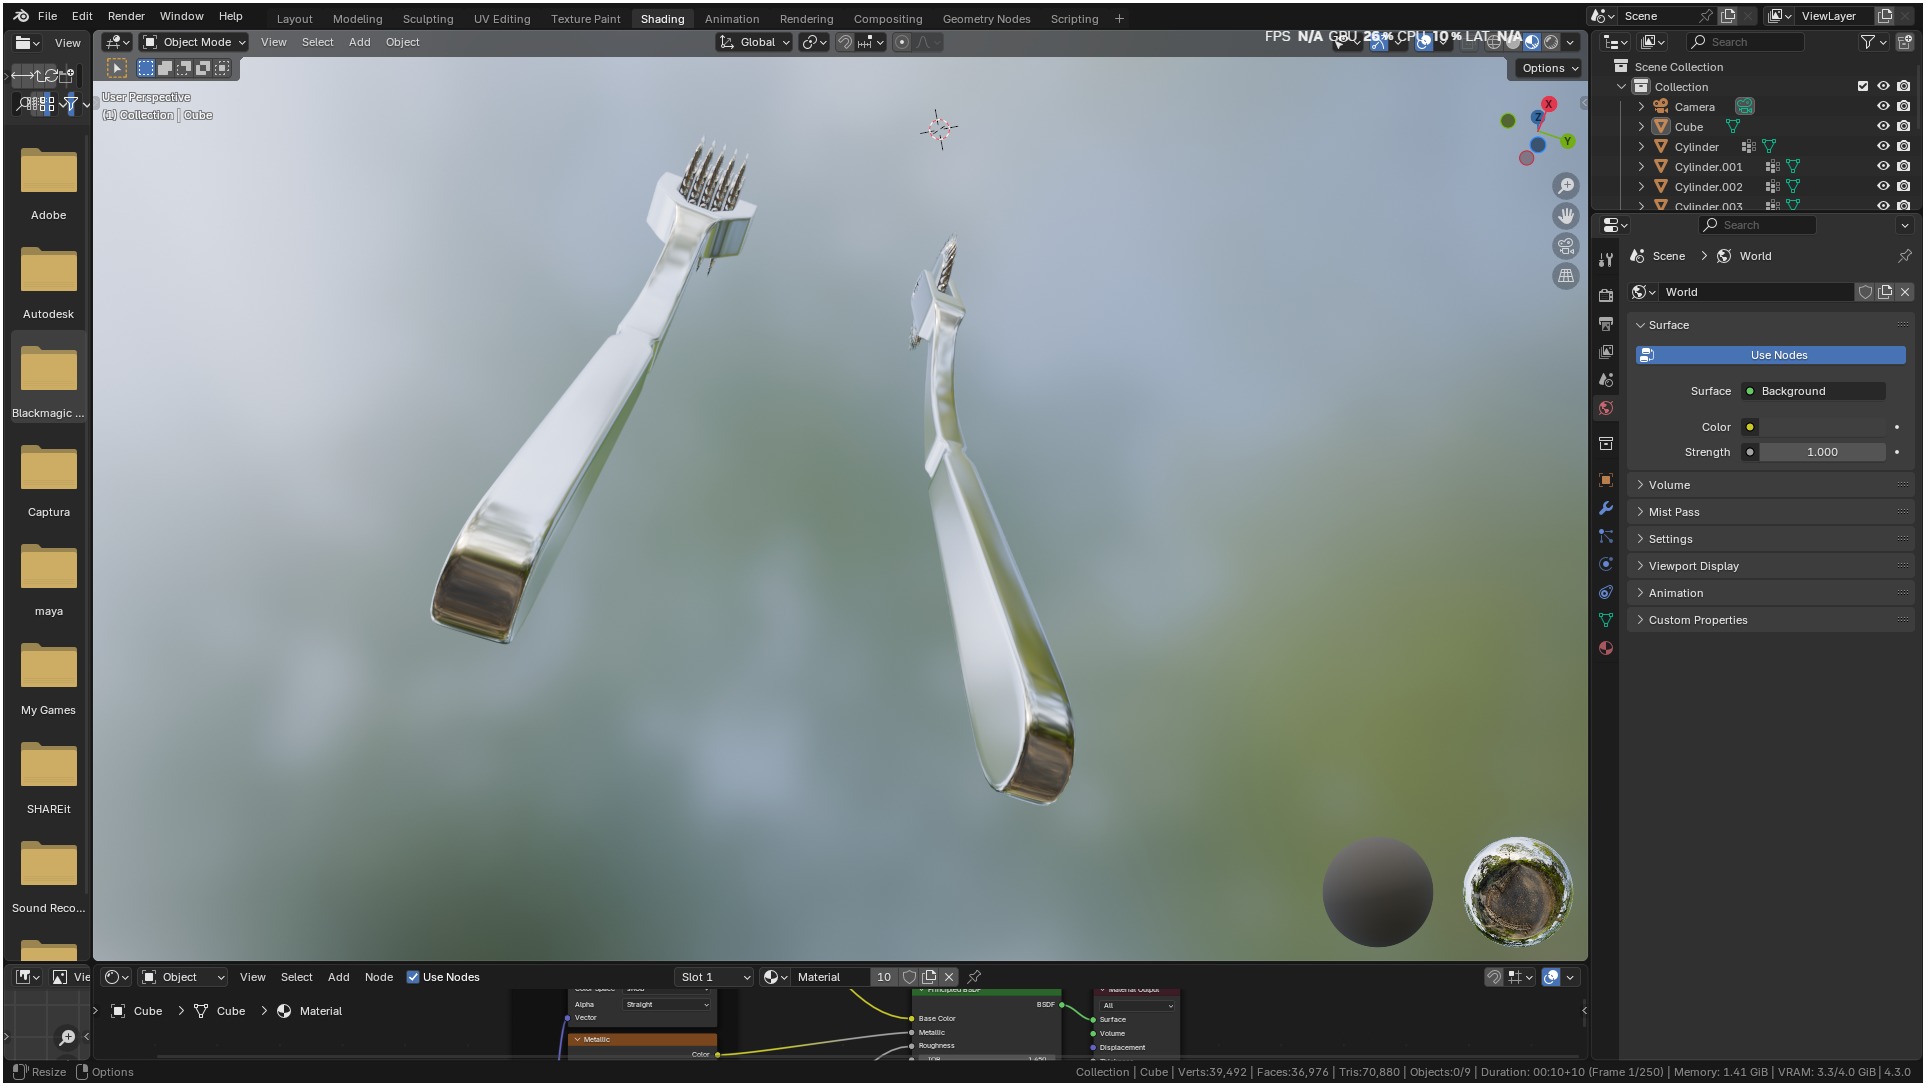Expand Cylinder.001 in outliner

(1641, 167)
